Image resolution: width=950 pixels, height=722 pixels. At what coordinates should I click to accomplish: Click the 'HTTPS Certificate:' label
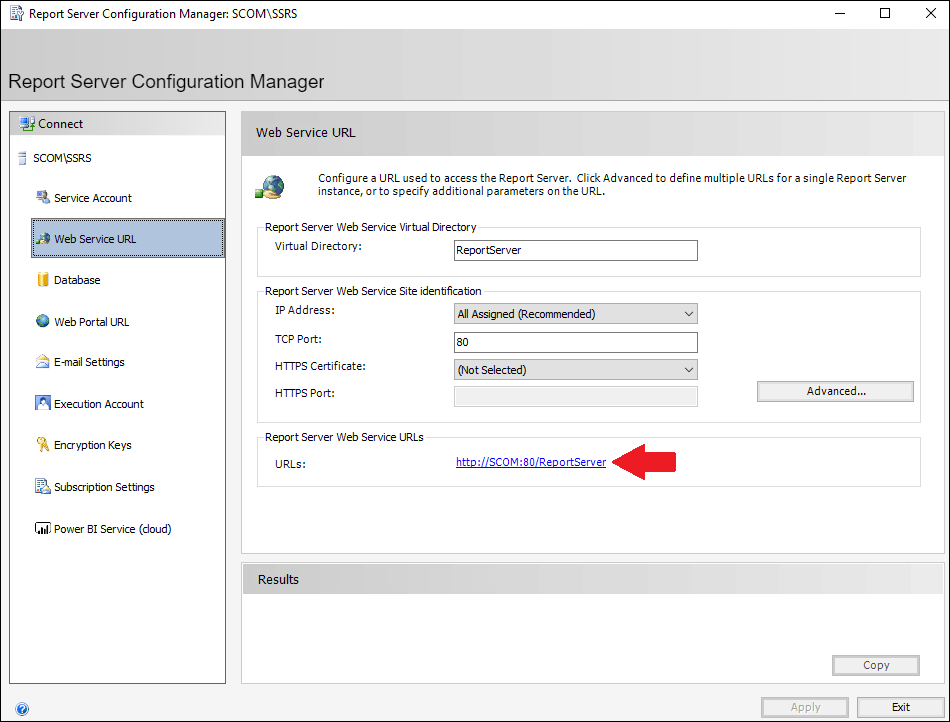(320, 366)
